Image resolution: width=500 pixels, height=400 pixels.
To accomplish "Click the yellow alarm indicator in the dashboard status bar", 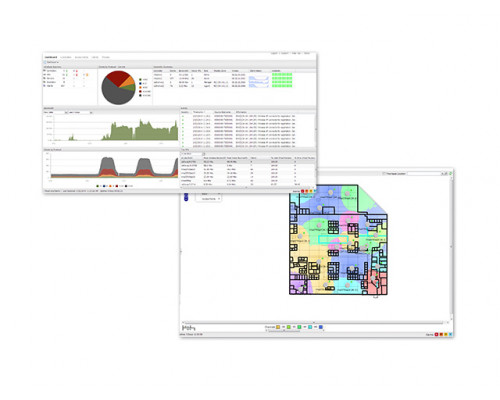I will [311, 191].
